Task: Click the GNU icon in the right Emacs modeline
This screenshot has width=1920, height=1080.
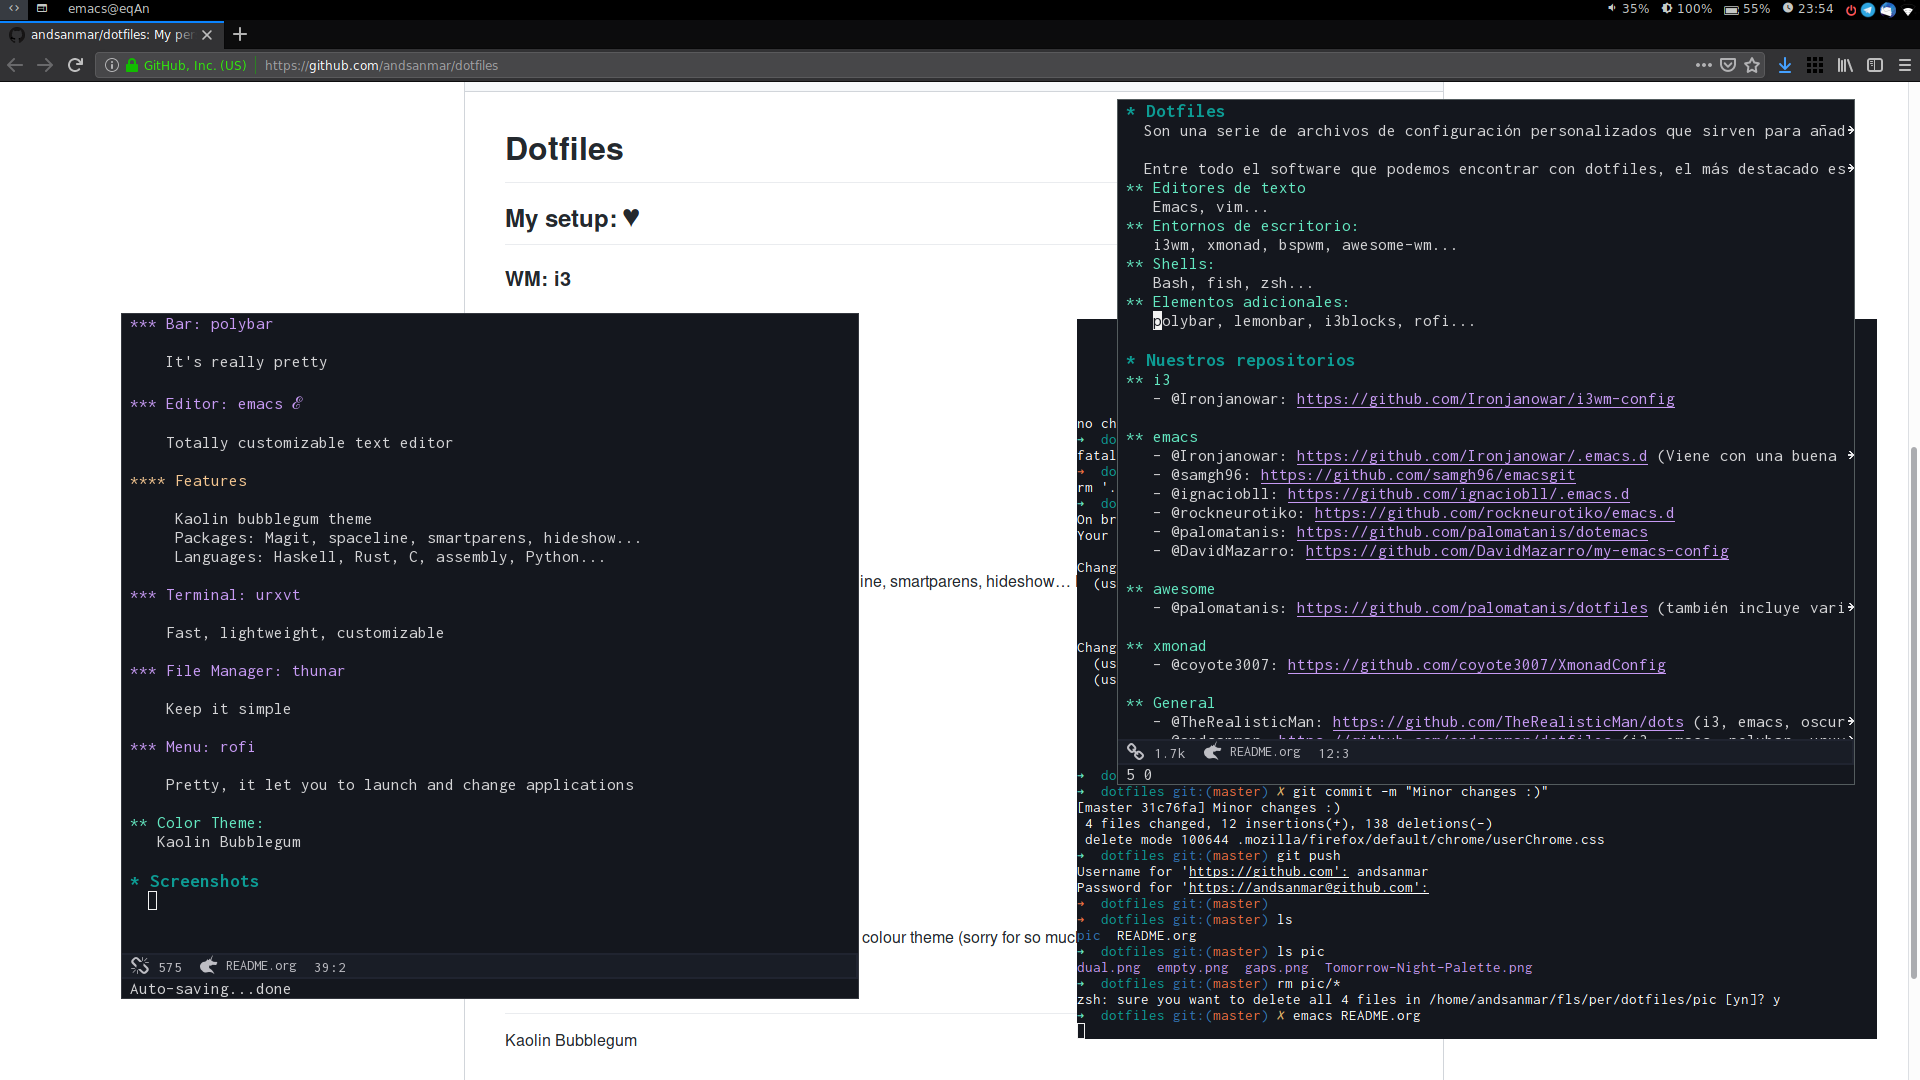Action: point(1212,752)
